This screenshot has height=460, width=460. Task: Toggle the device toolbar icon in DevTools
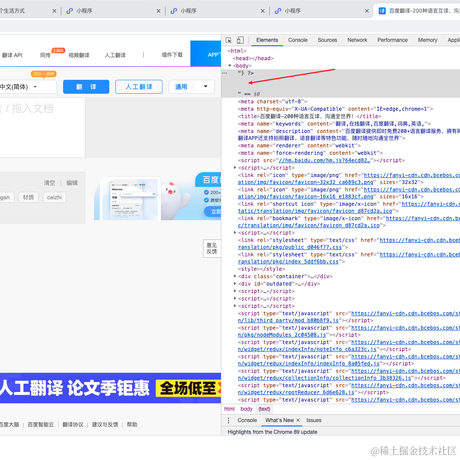(240, 40)
